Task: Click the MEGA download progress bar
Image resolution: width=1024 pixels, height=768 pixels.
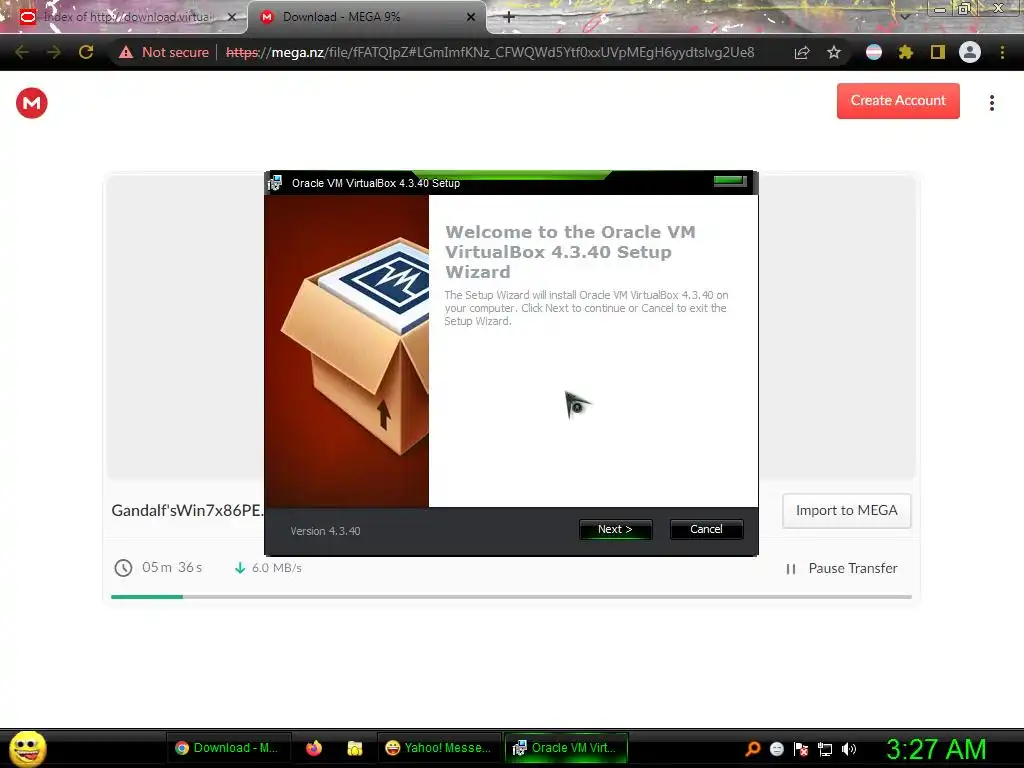Action: point(511,596)
